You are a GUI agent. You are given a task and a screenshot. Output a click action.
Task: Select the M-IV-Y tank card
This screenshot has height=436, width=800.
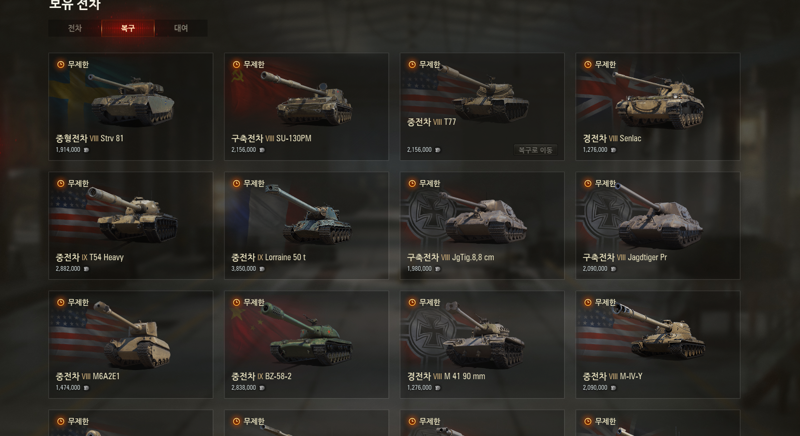coord(658,344)
